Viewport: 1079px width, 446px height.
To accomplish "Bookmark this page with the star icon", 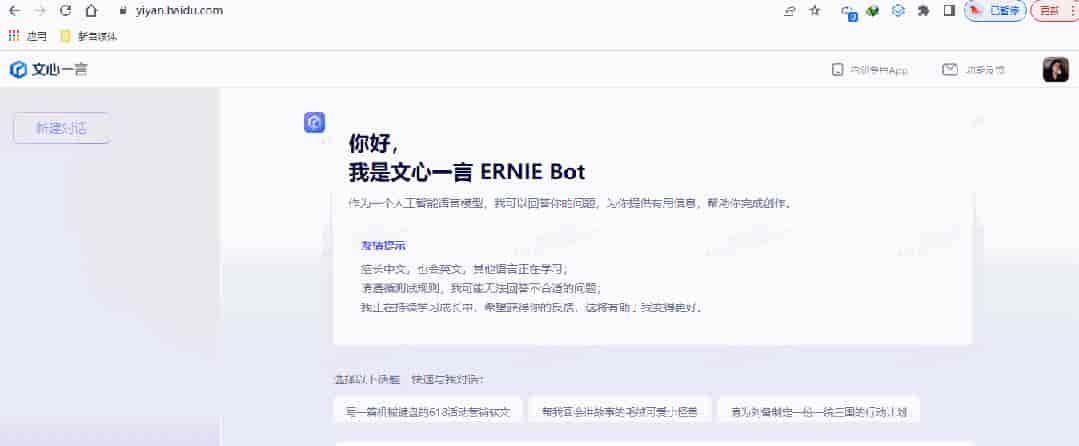I will pos(815,11).
